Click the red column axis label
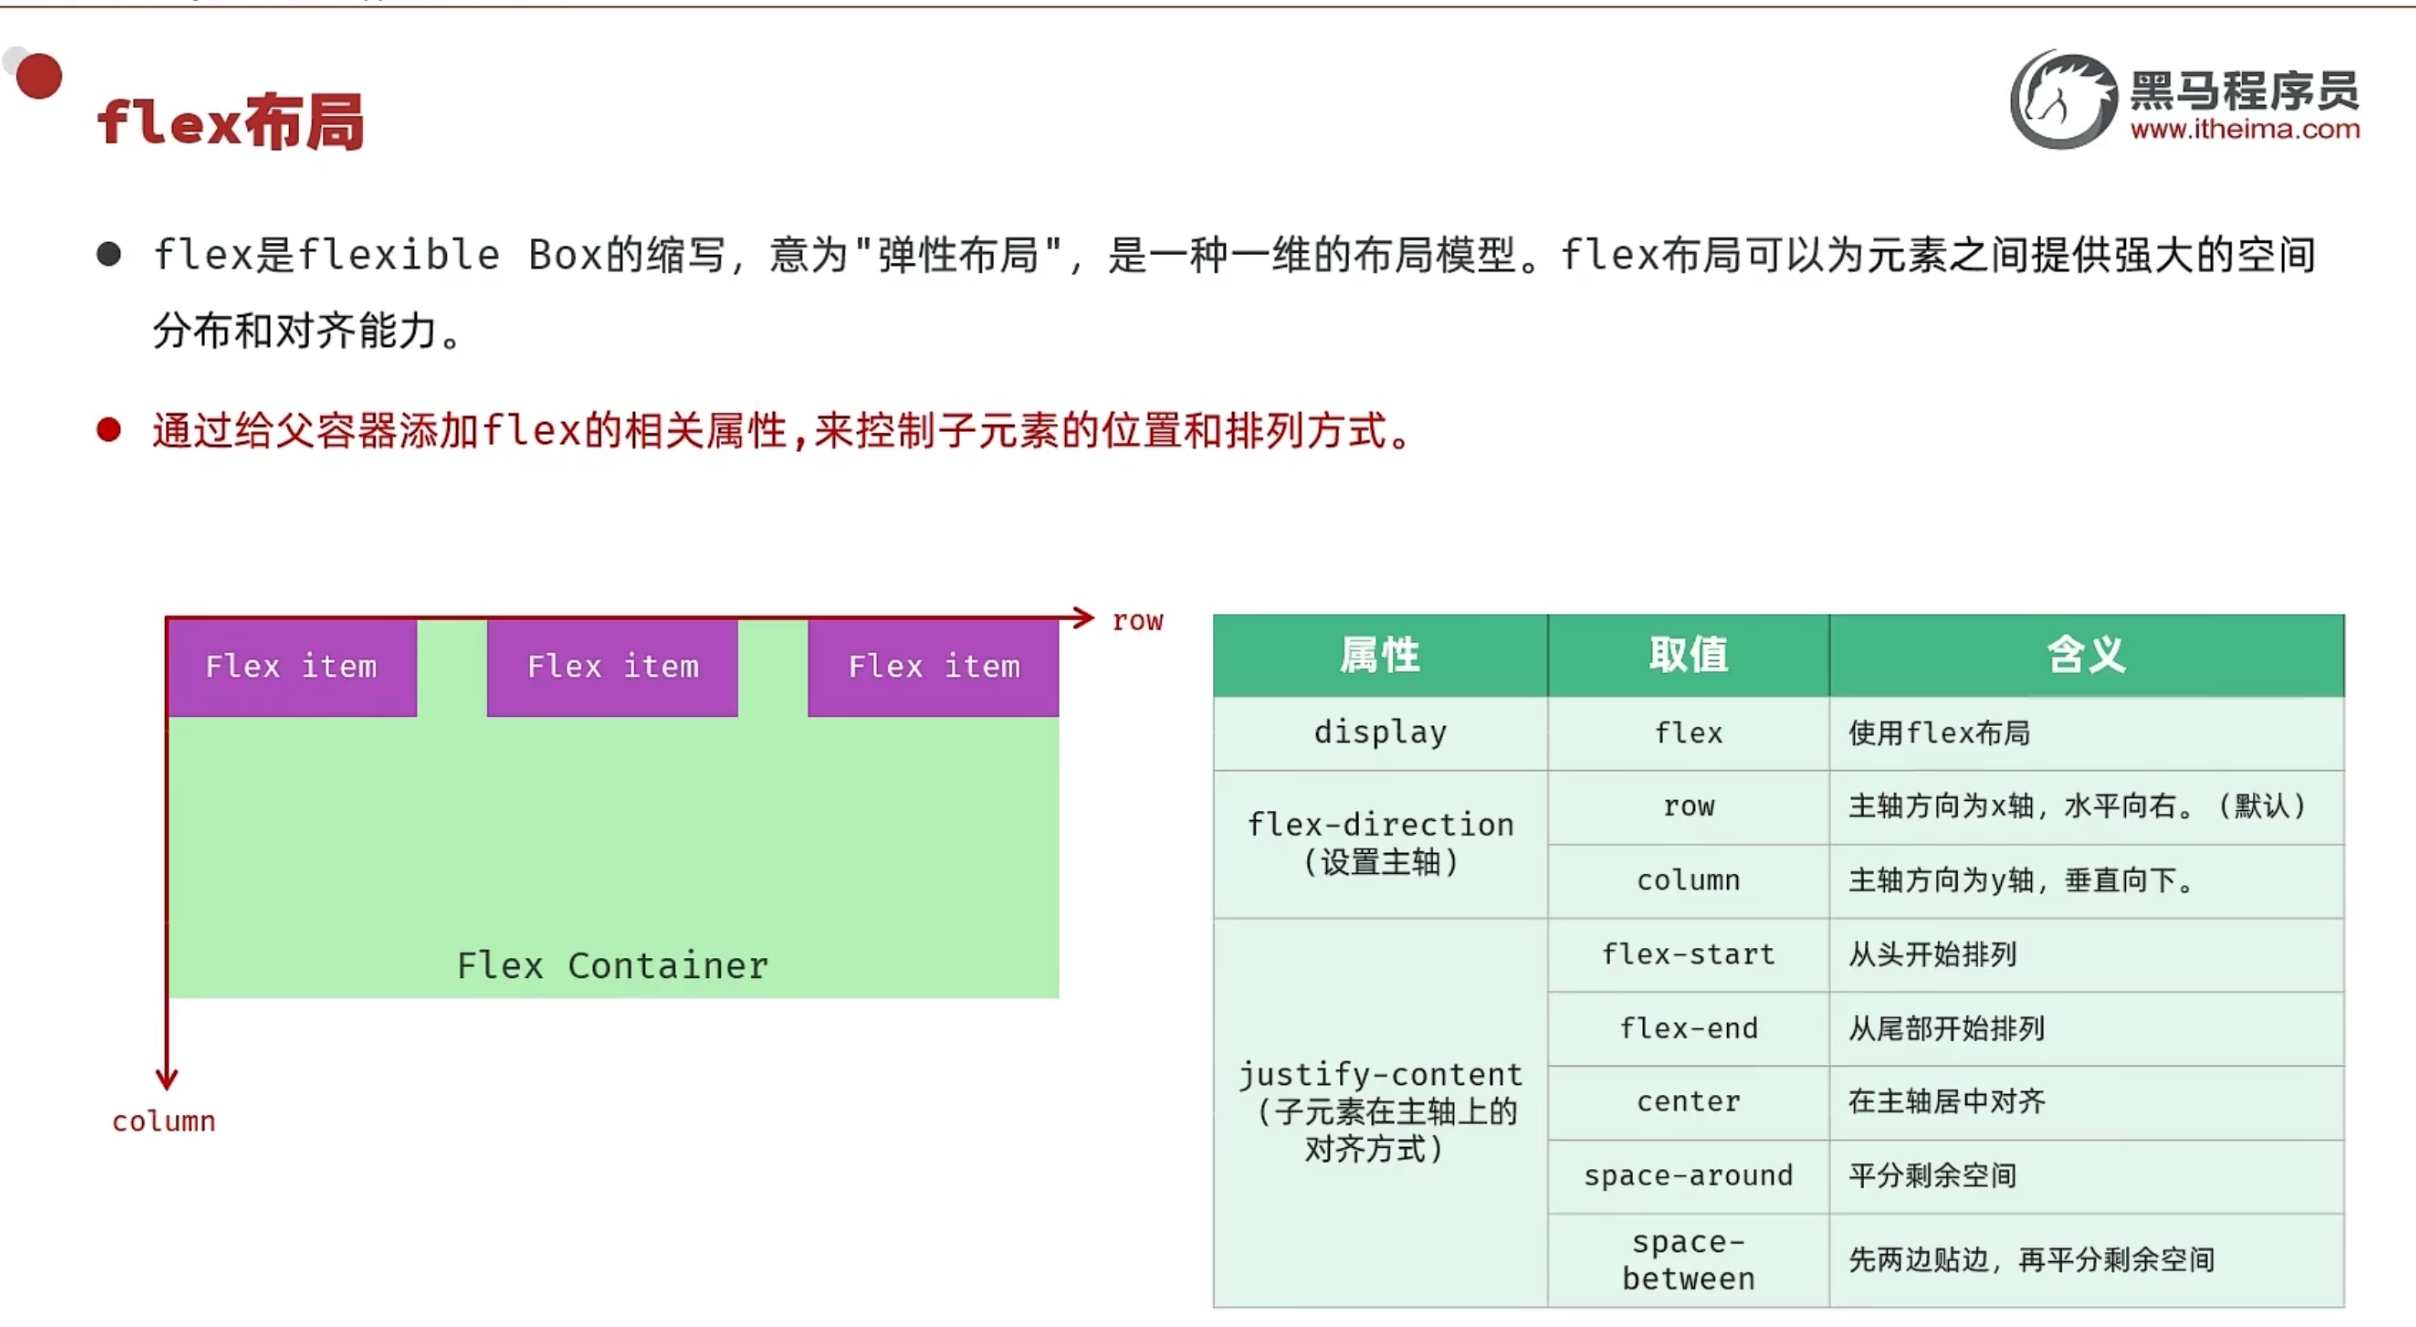Viewport: 2416px width, 1327px height. (x=164, y=1122)
